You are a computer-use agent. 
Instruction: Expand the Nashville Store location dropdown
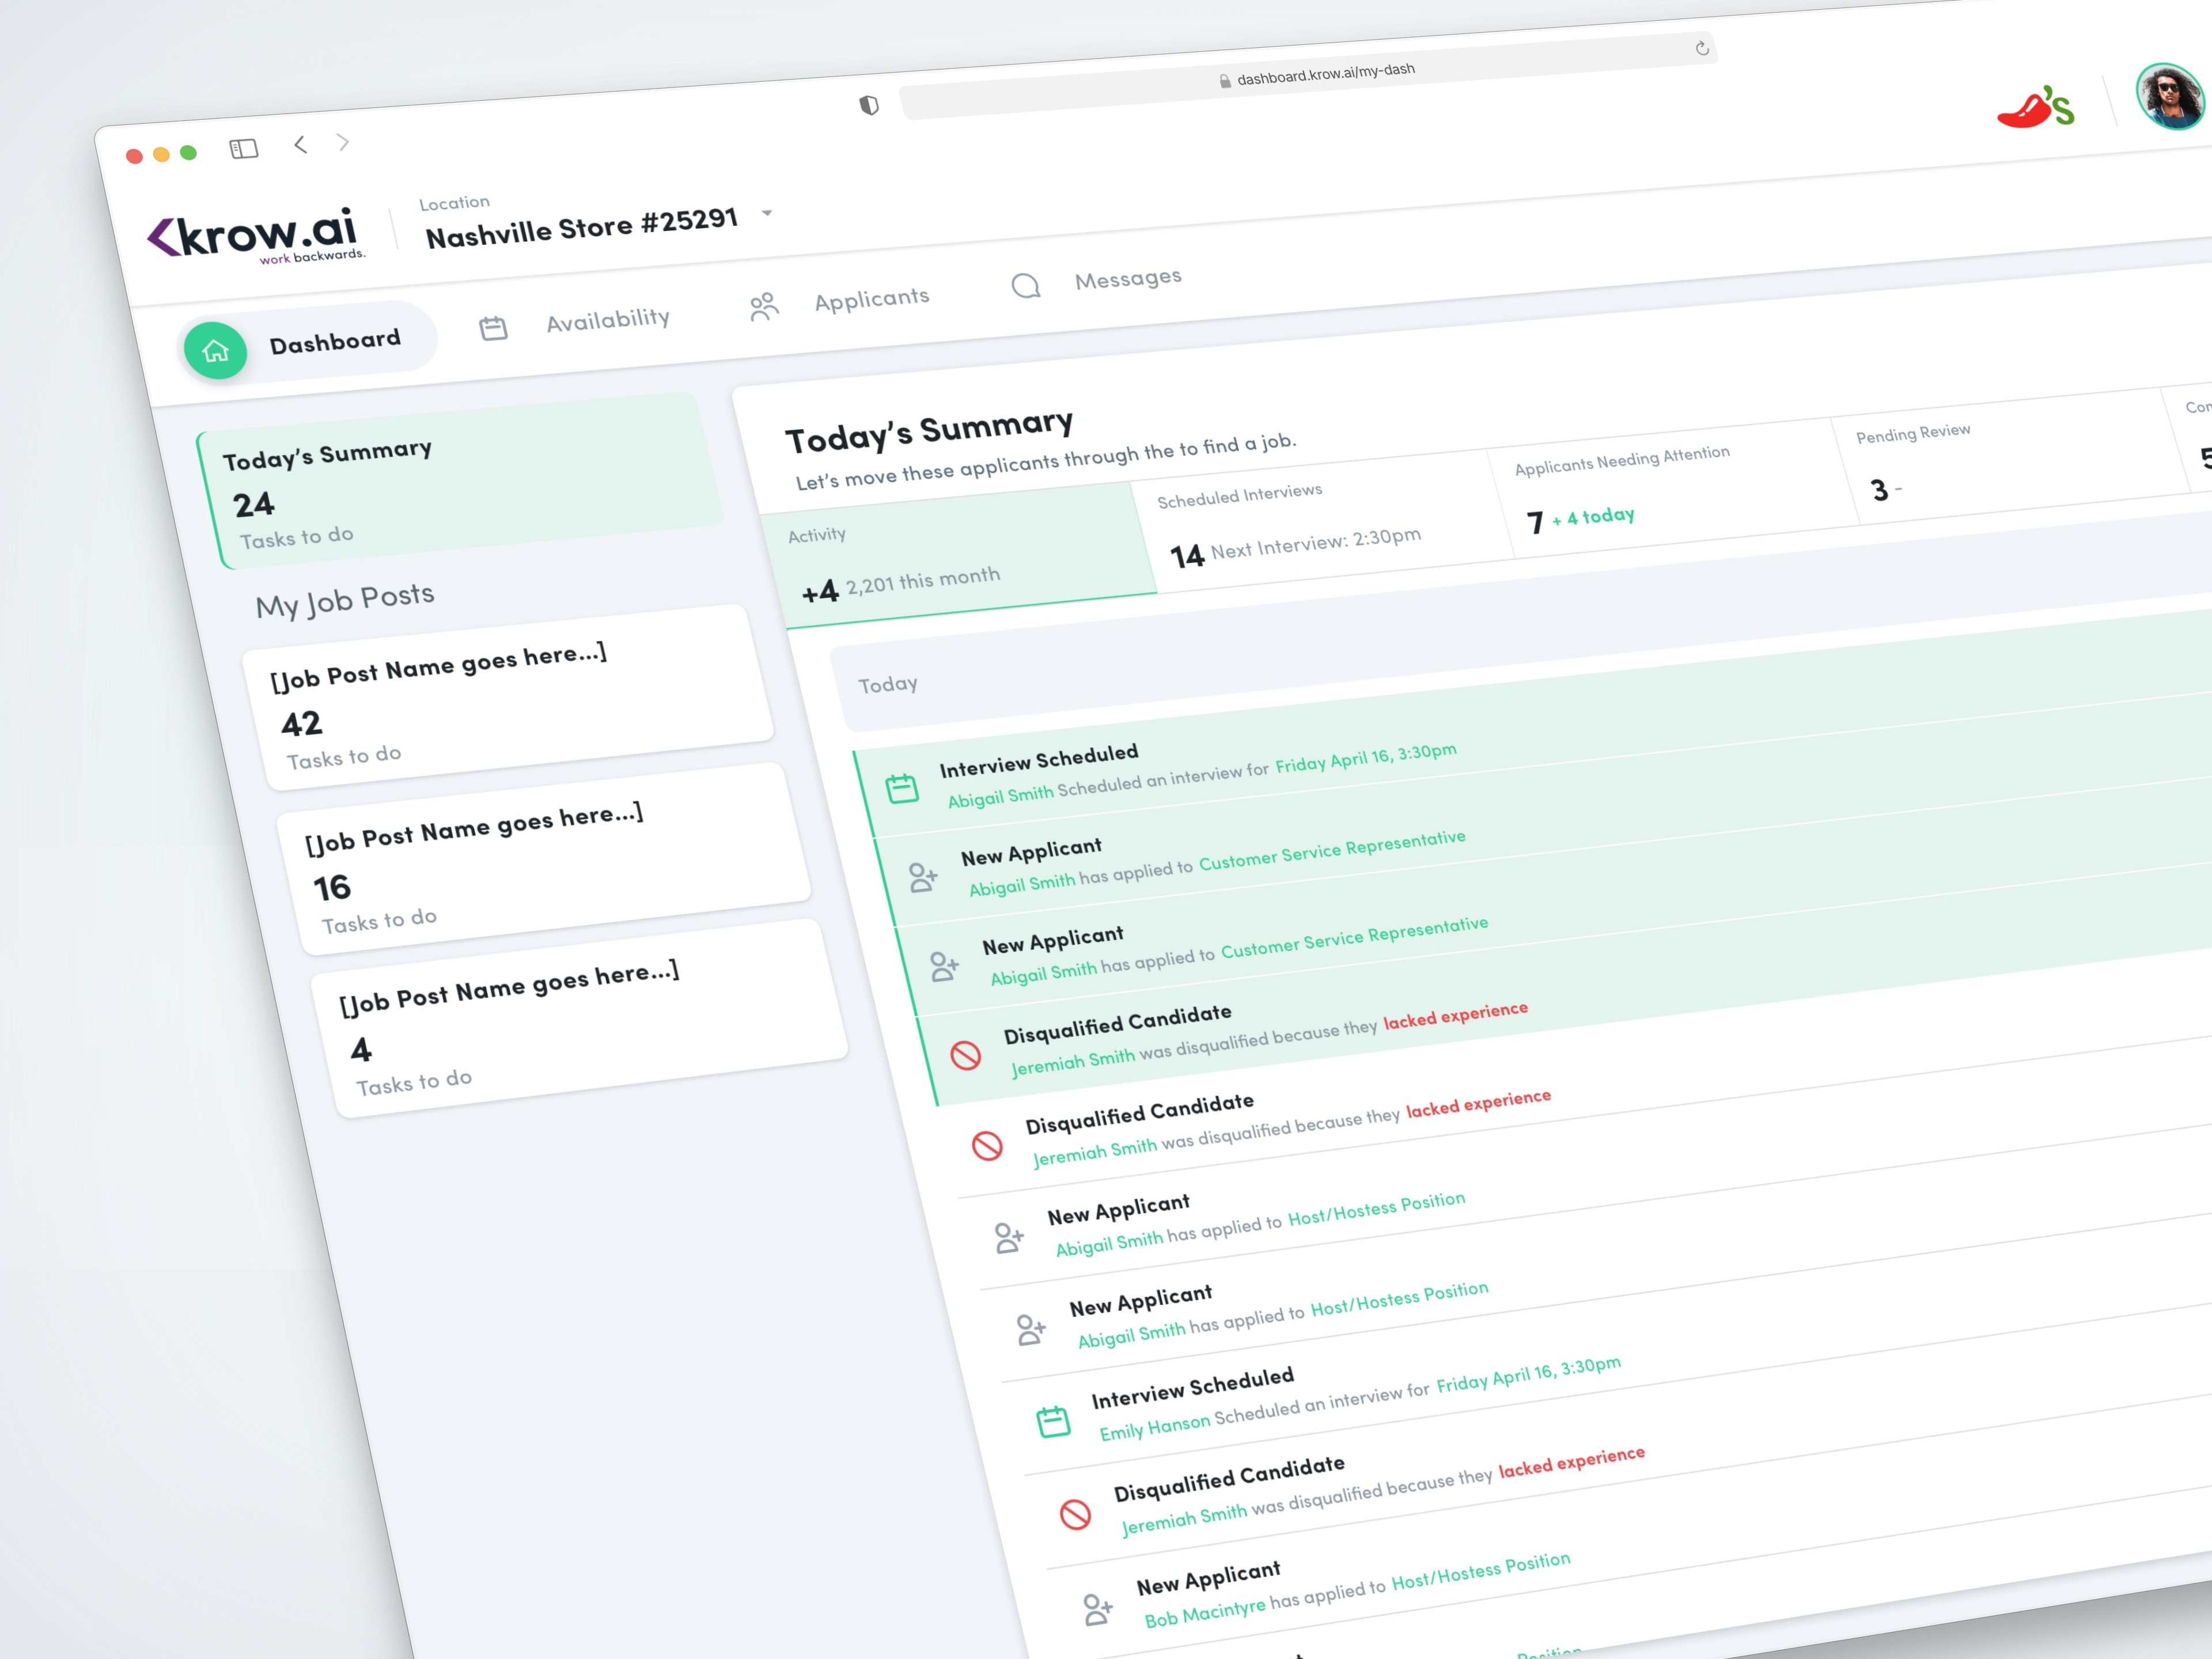[767, 213]
